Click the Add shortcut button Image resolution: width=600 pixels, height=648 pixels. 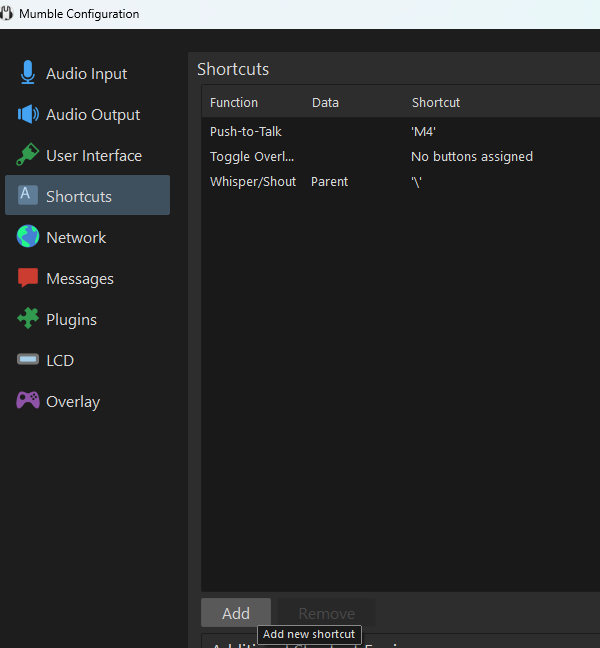(236, 613)
